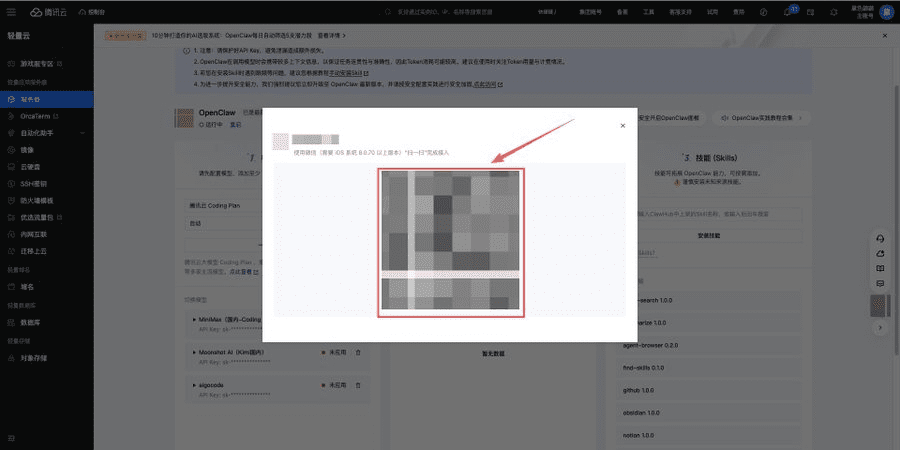The height and width of the screenshot is (450, 900).
Task: Click the 对象存储 sidebar icon
Action: point(11,358)
